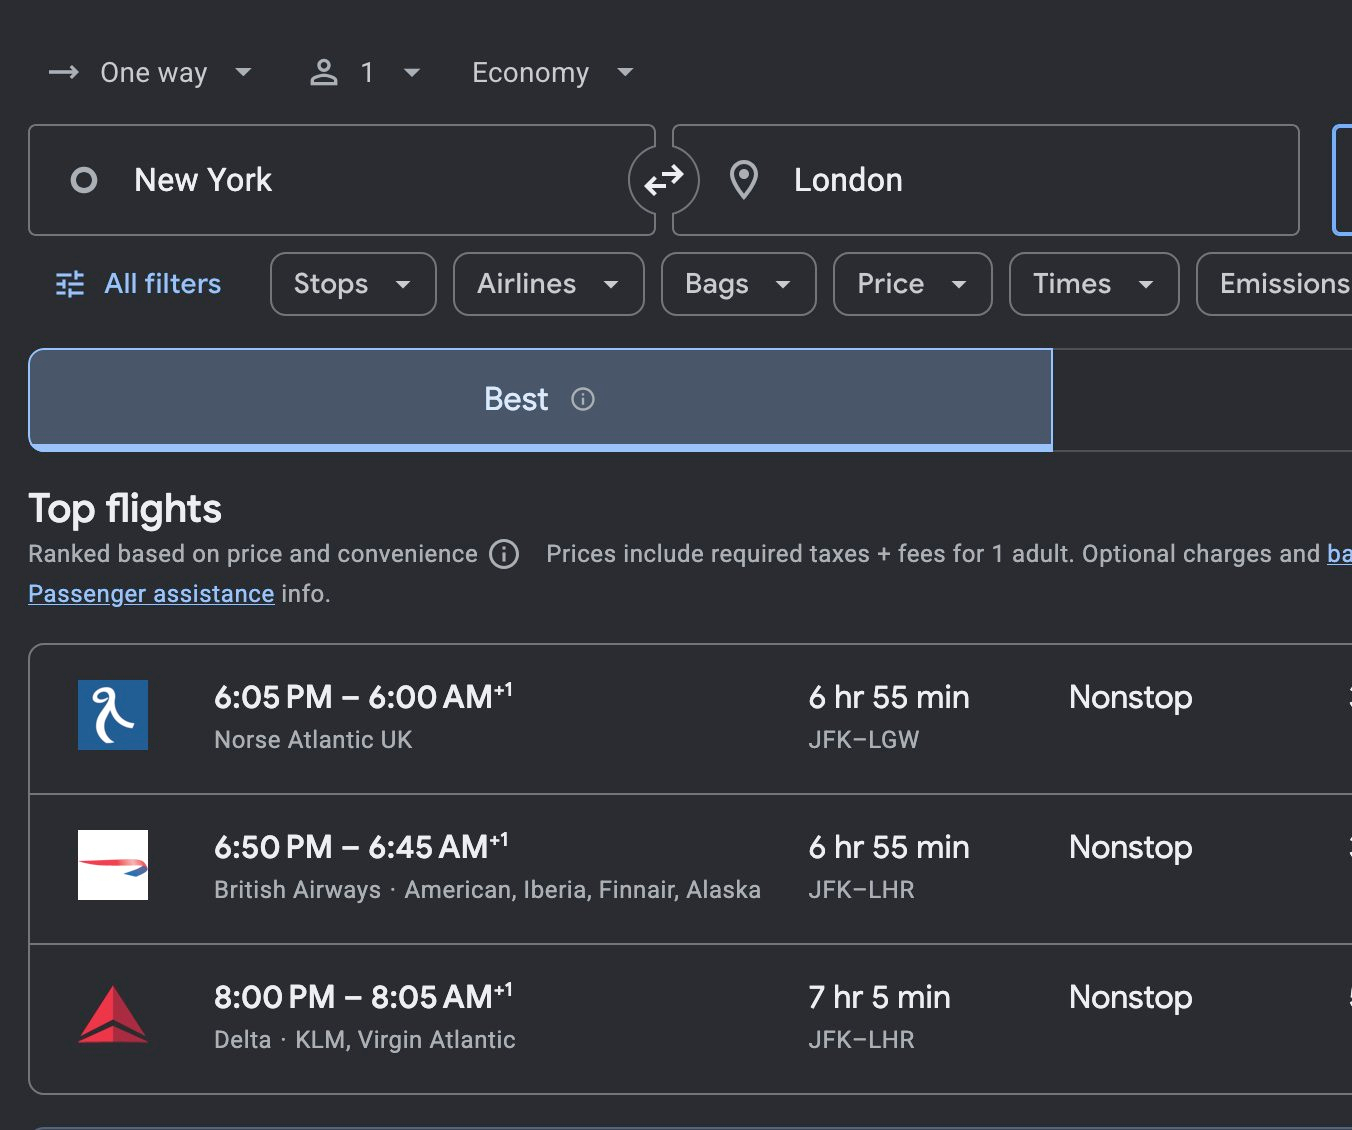Click the London destination pin icon
The image size is (1352, 1130).
743,181
